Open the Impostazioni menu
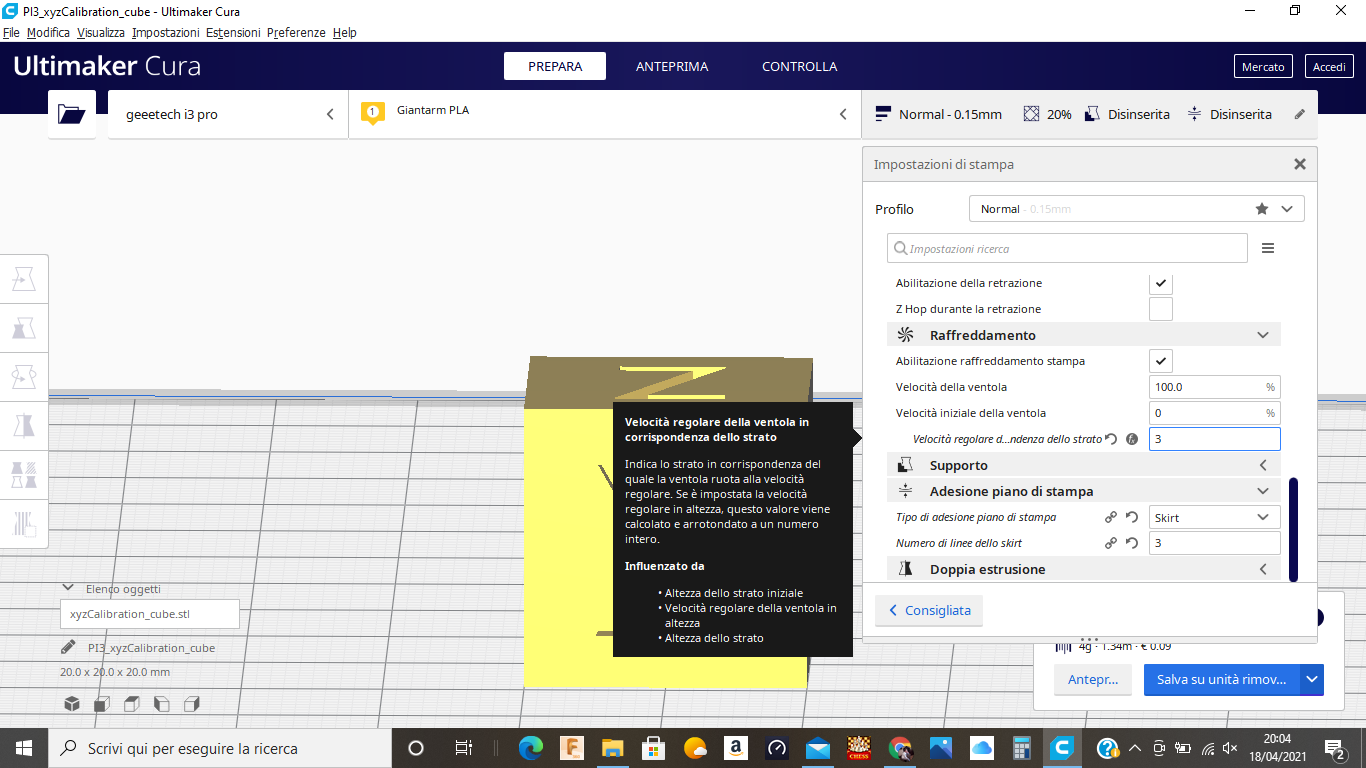 tap(166, 32)
